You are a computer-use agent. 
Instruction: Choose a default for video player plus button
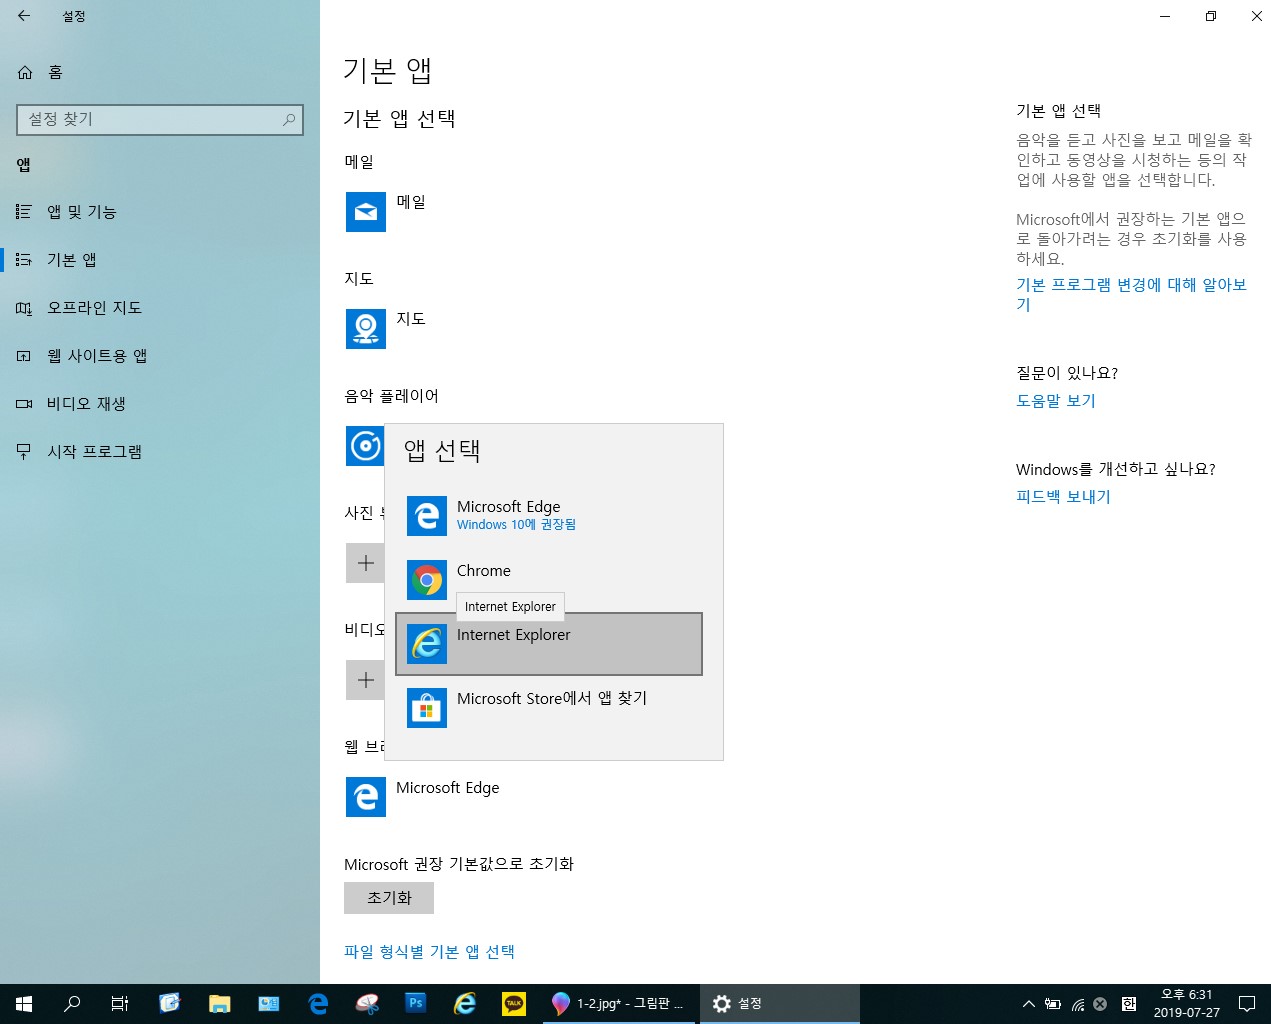point(365,680)
